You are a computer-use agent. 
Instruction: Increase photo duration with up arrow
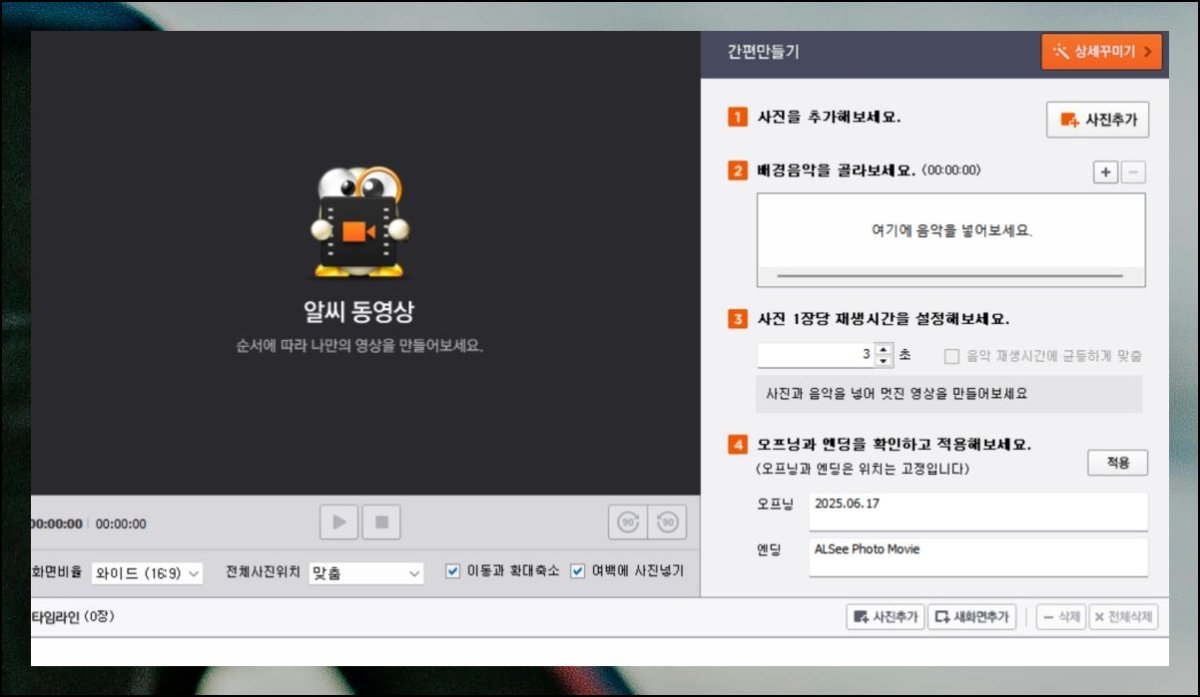[x=883, y=349]
